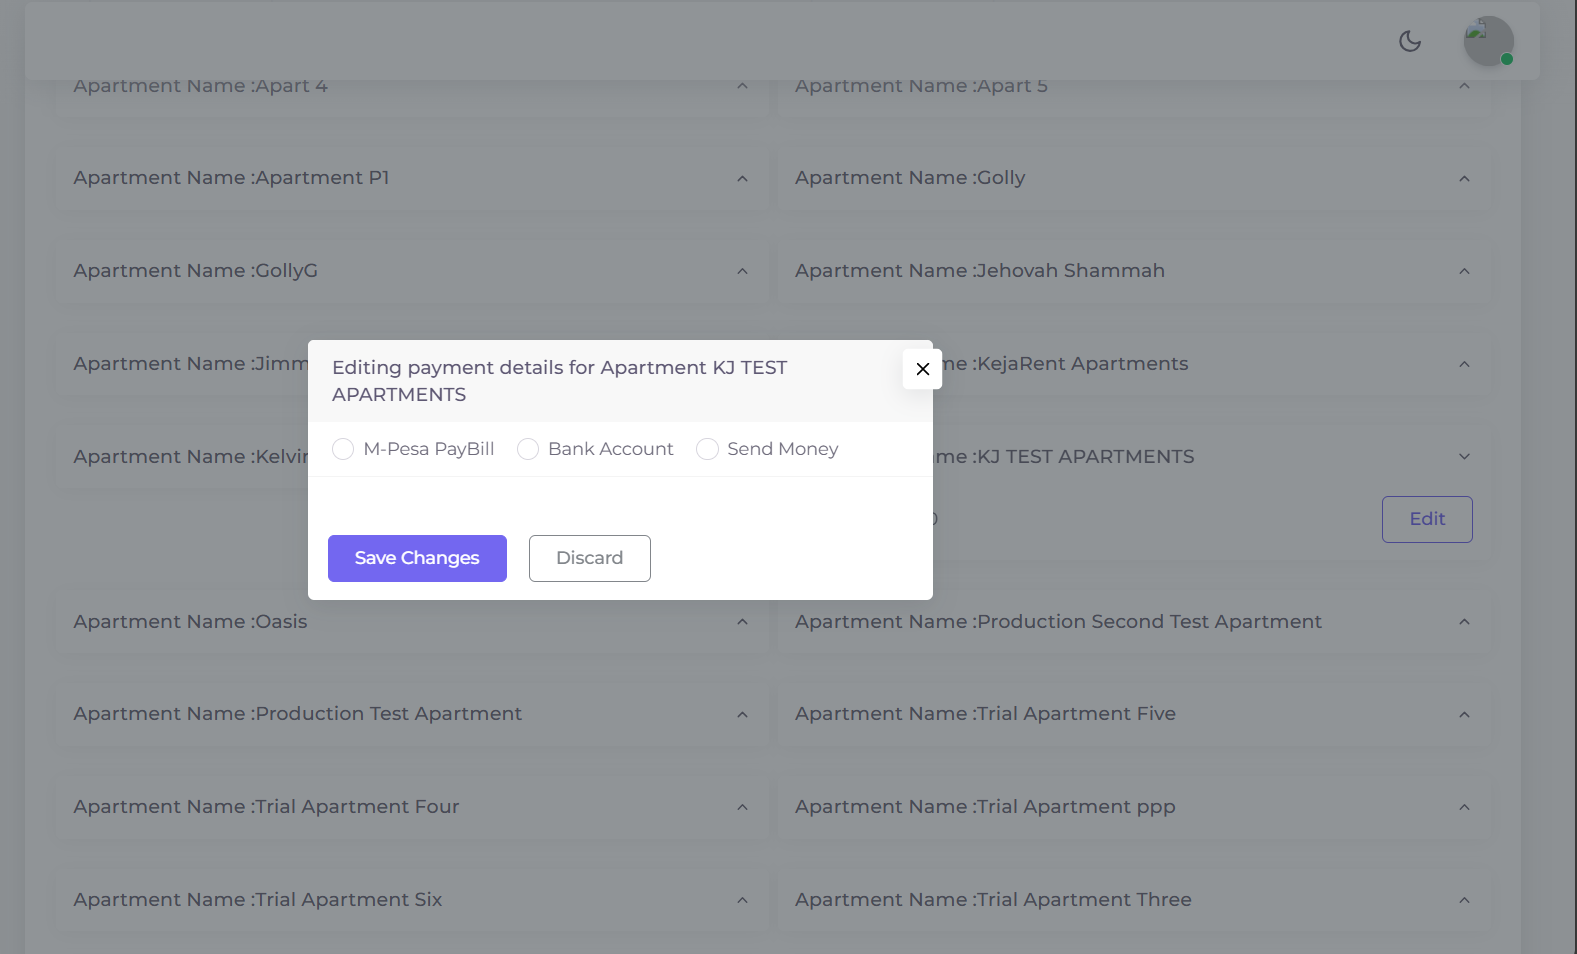The height and width of the screenshot is (954, 1577).
Task: Select the Bank Account radio option
Action: tap(528, 449)
